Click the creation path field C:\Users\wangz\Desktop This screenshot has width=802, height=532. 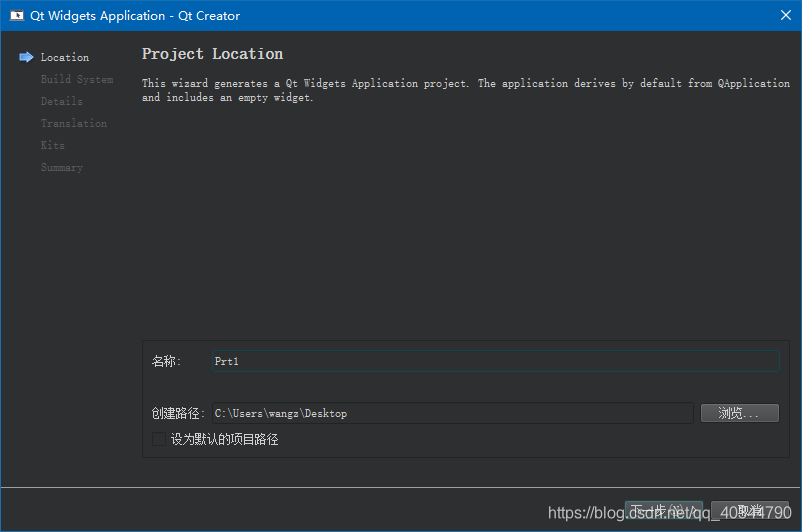pos(453,413)
